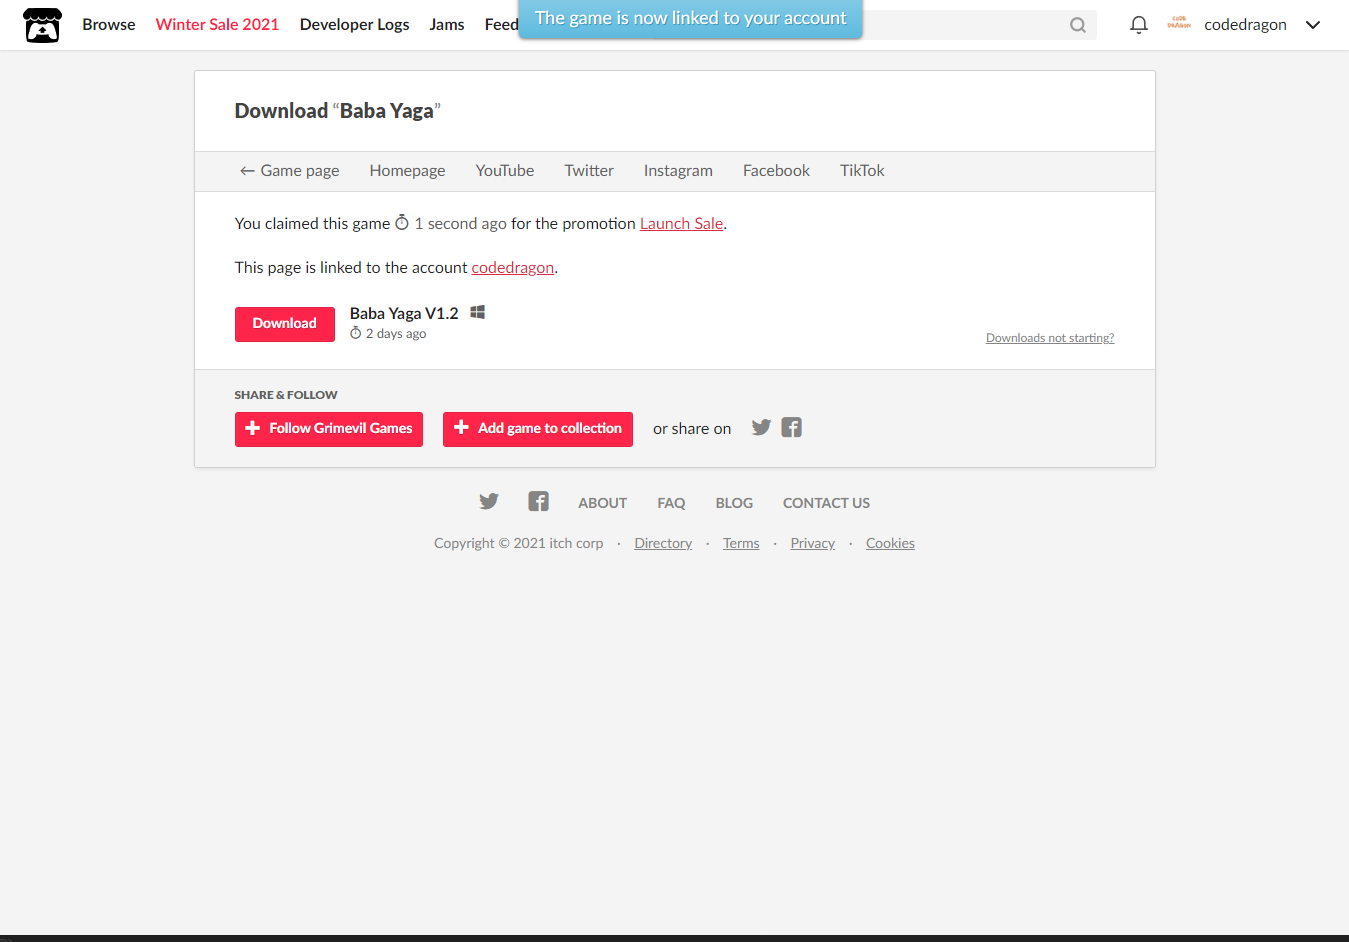Open the ABOUT footer link
This screenshot has width=1349, height=942.
coord(602,503)
